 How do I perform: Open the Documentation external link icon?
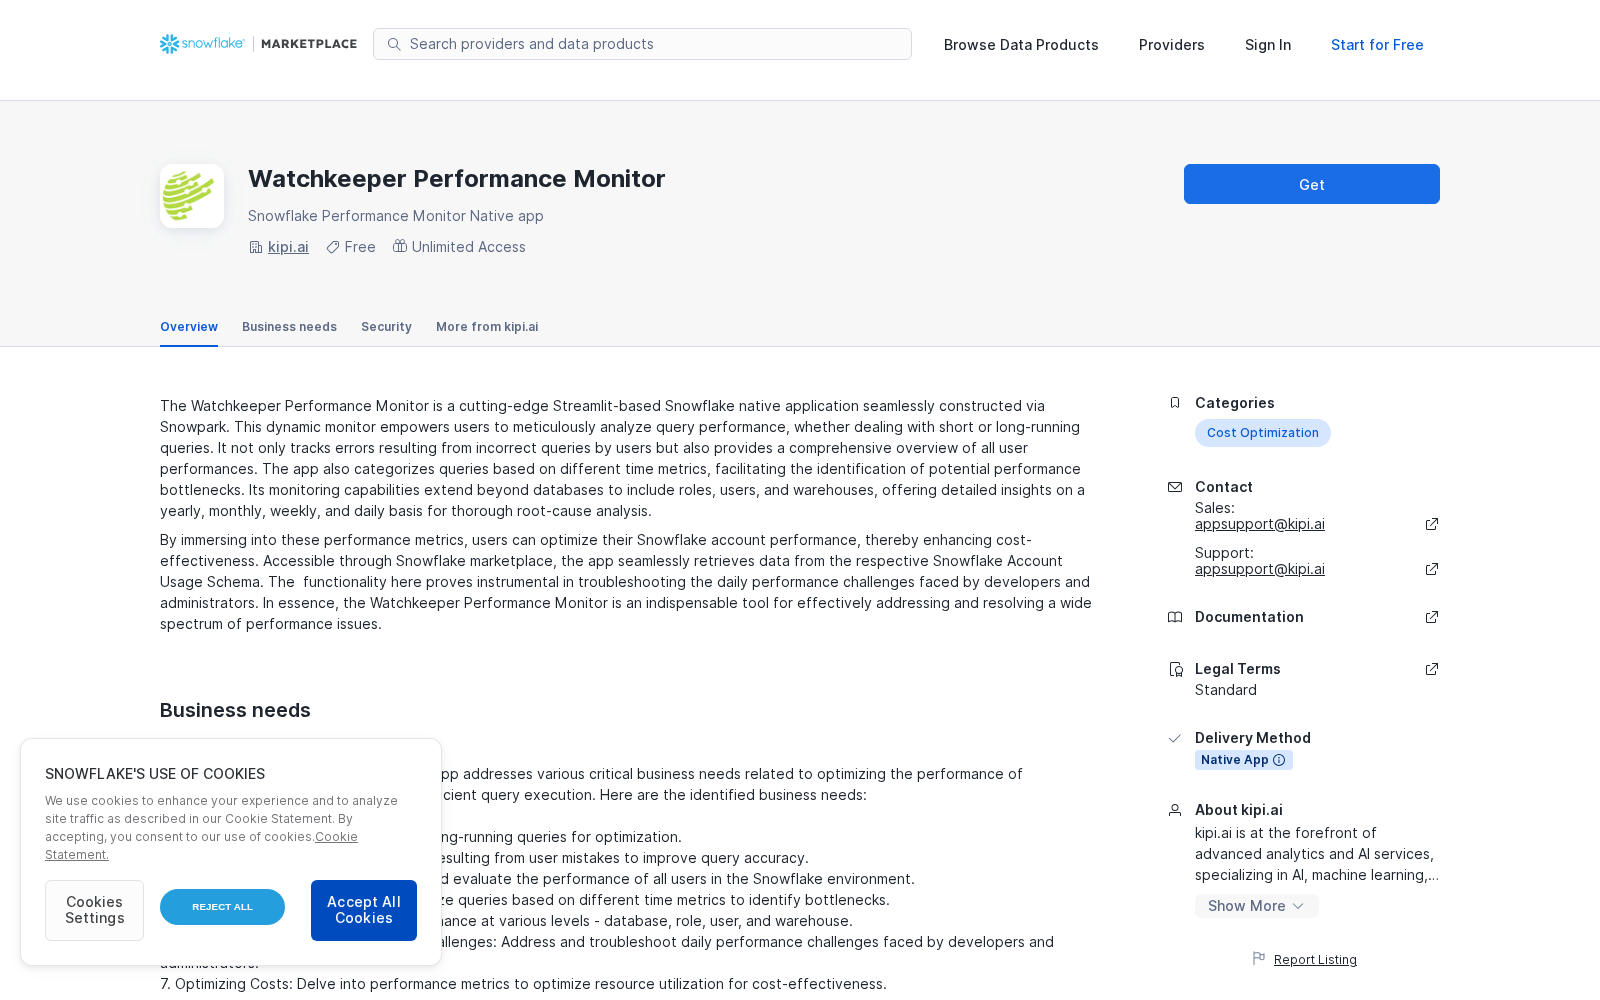tap(1432, 617)
